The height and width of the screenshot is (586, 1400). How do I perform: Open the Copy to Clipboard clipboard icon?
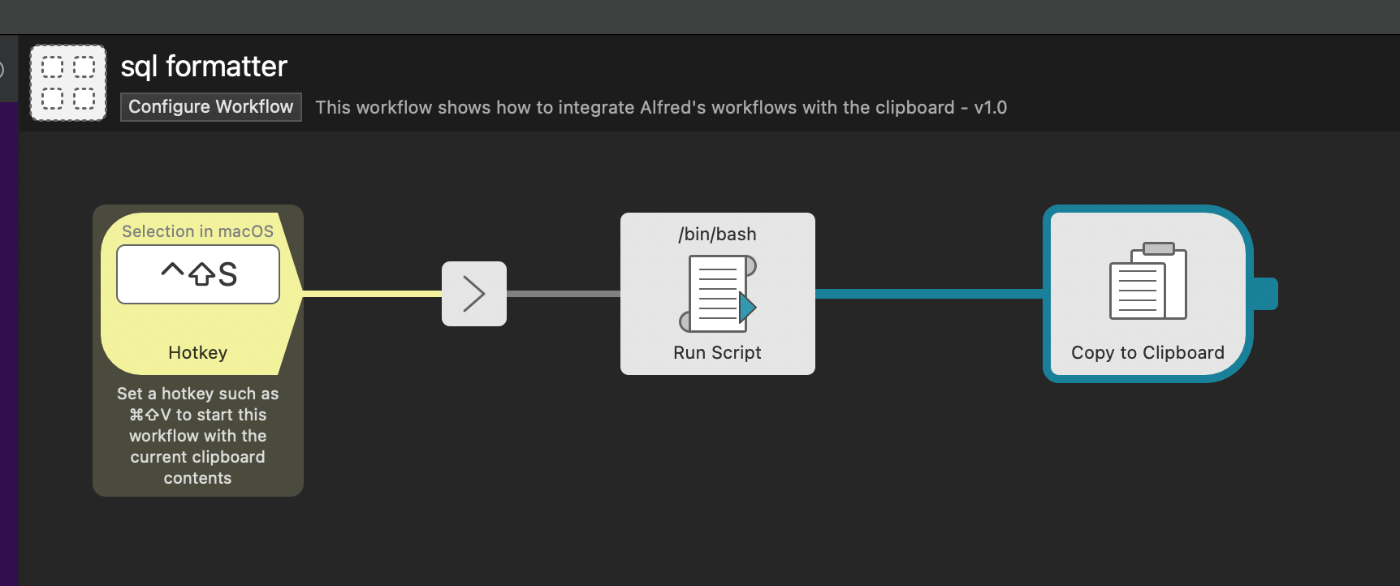coord(1146,290)
